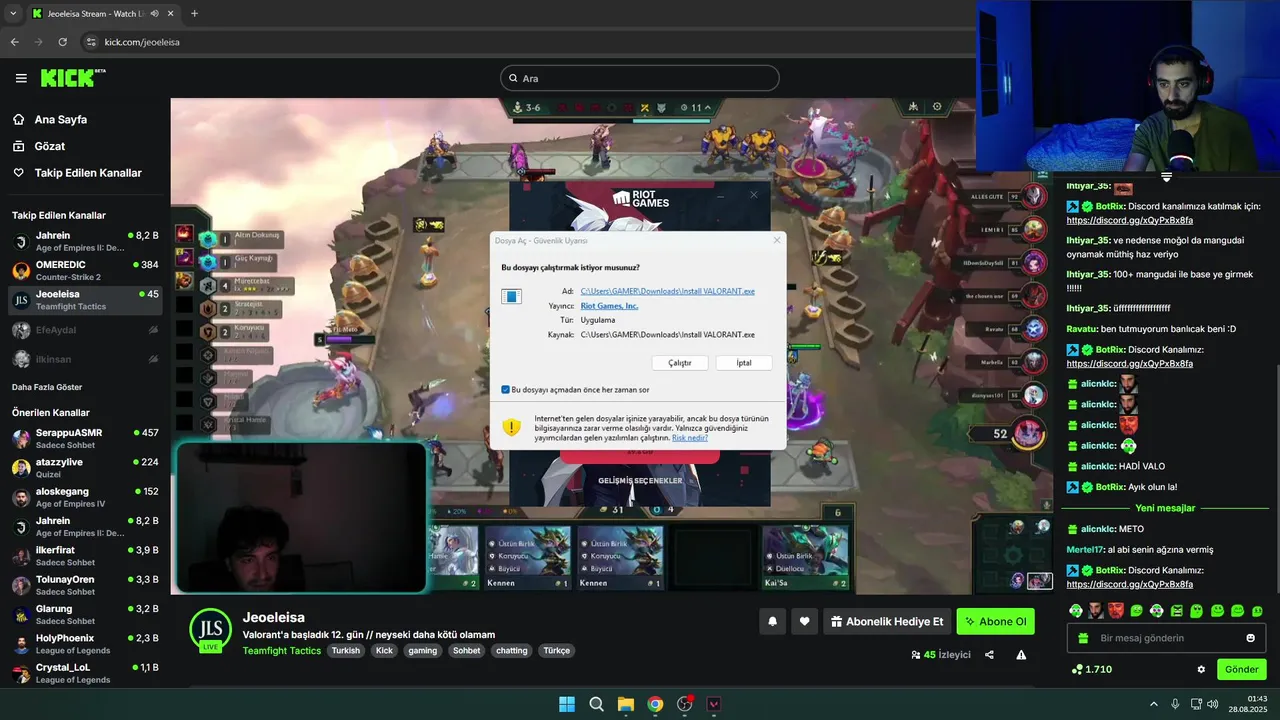Click Abonelik Hediye Et
Screen dimensions: 1280x720
coord(887,622)
